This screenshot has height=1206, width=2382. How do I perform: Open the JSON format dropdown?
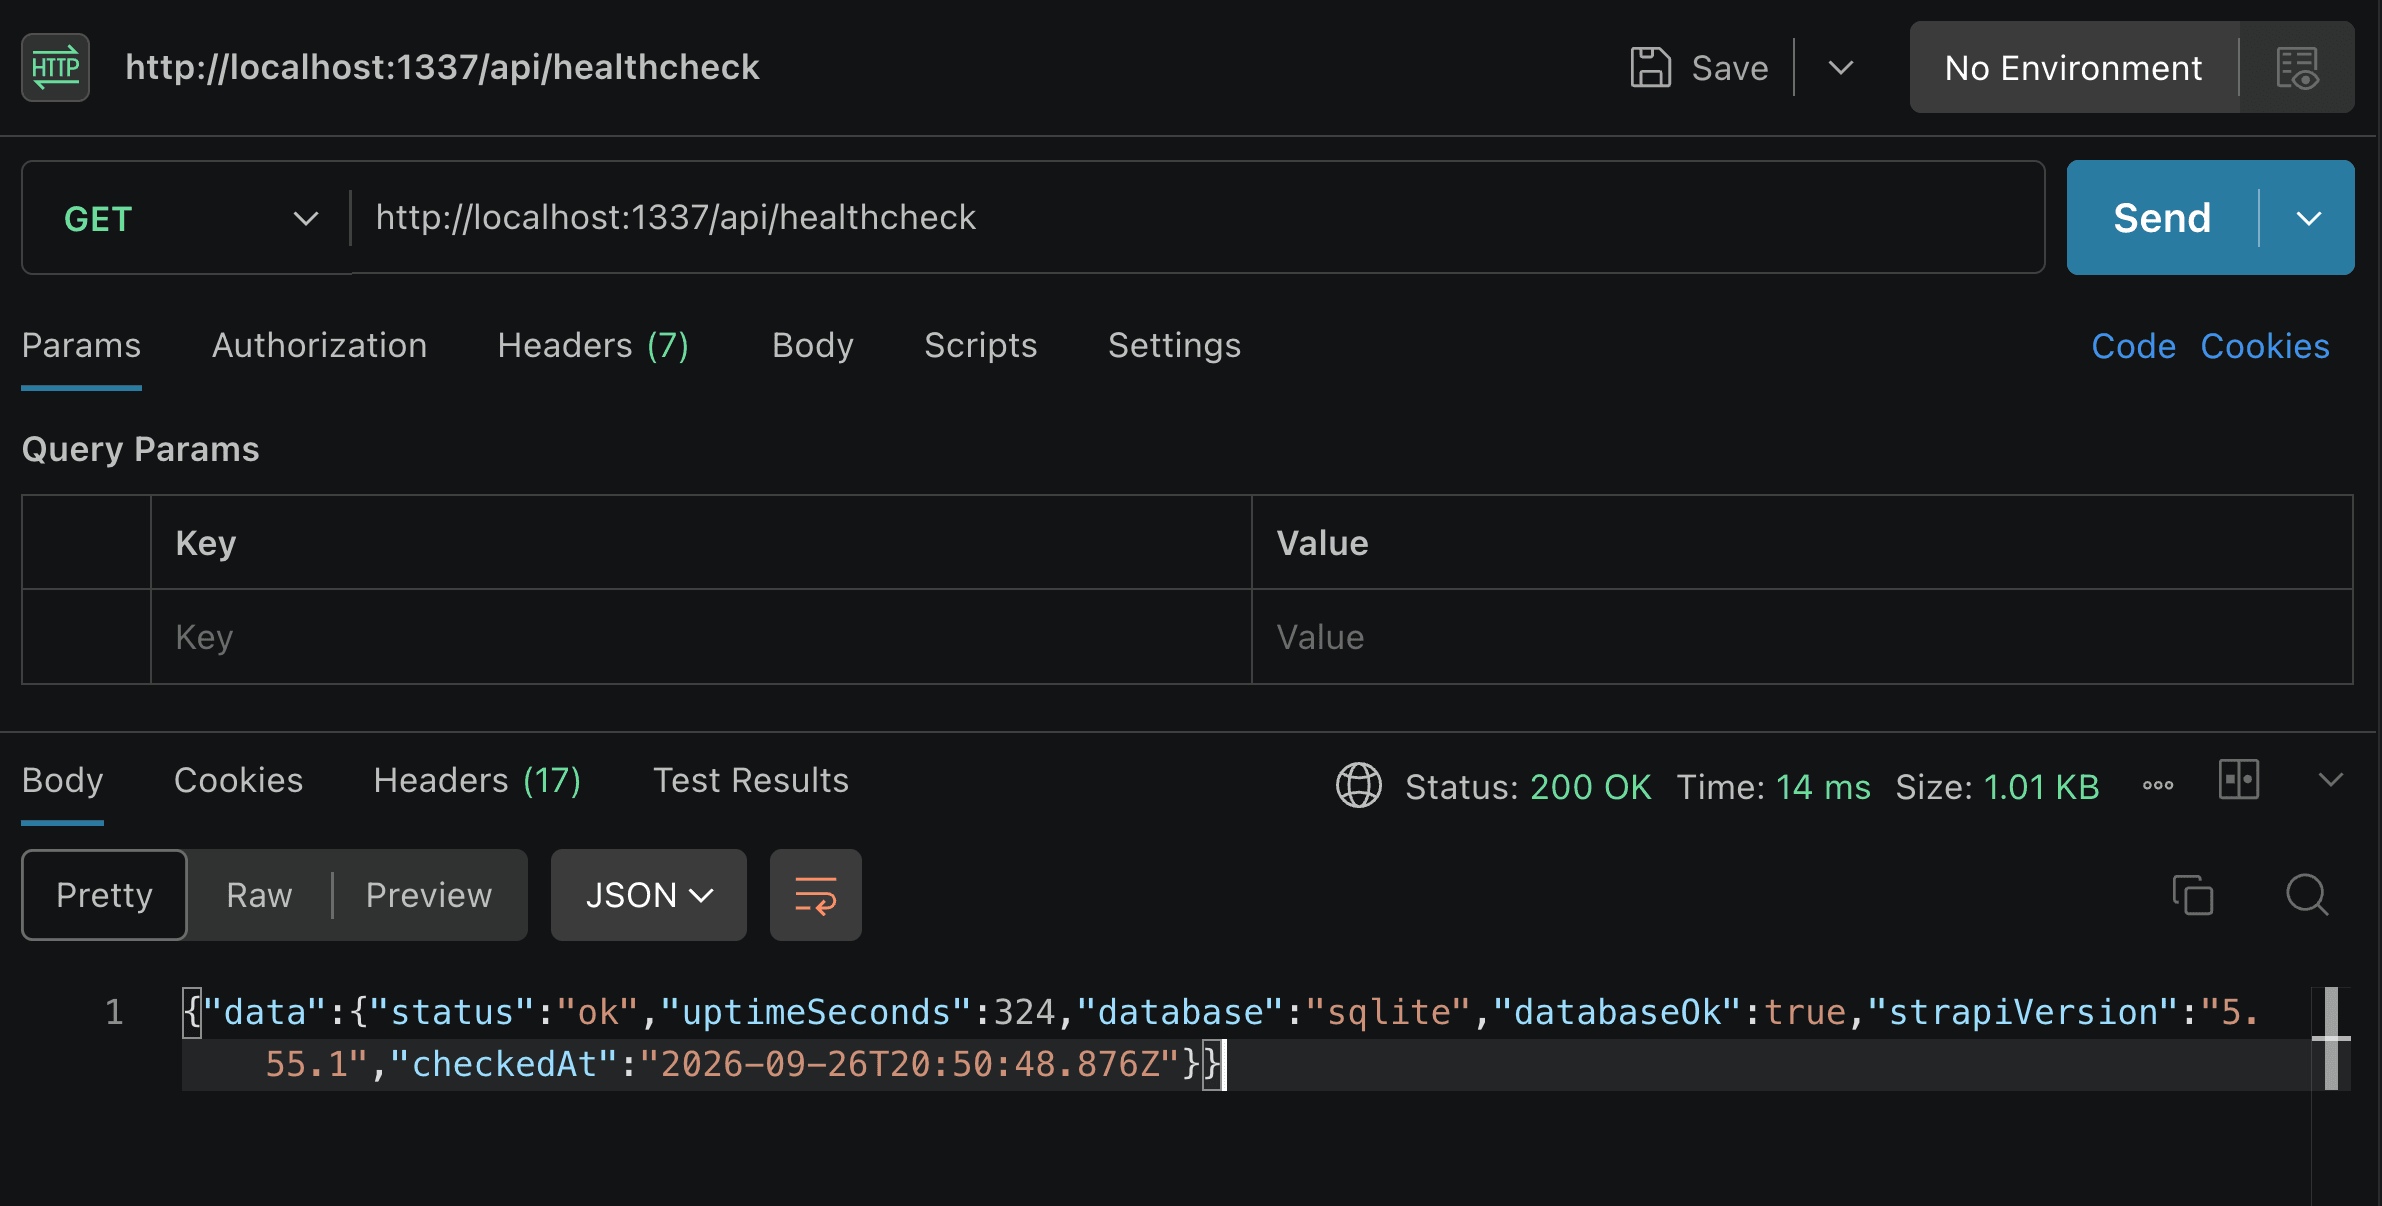(x=649, y=895)
